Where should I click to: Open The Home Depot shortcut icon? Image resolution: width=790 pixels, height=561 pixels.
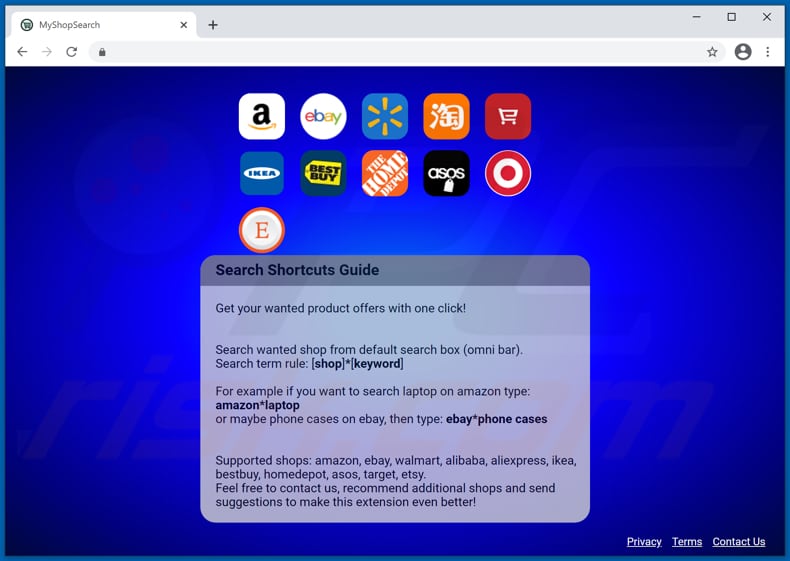click(x=385, y=173)
